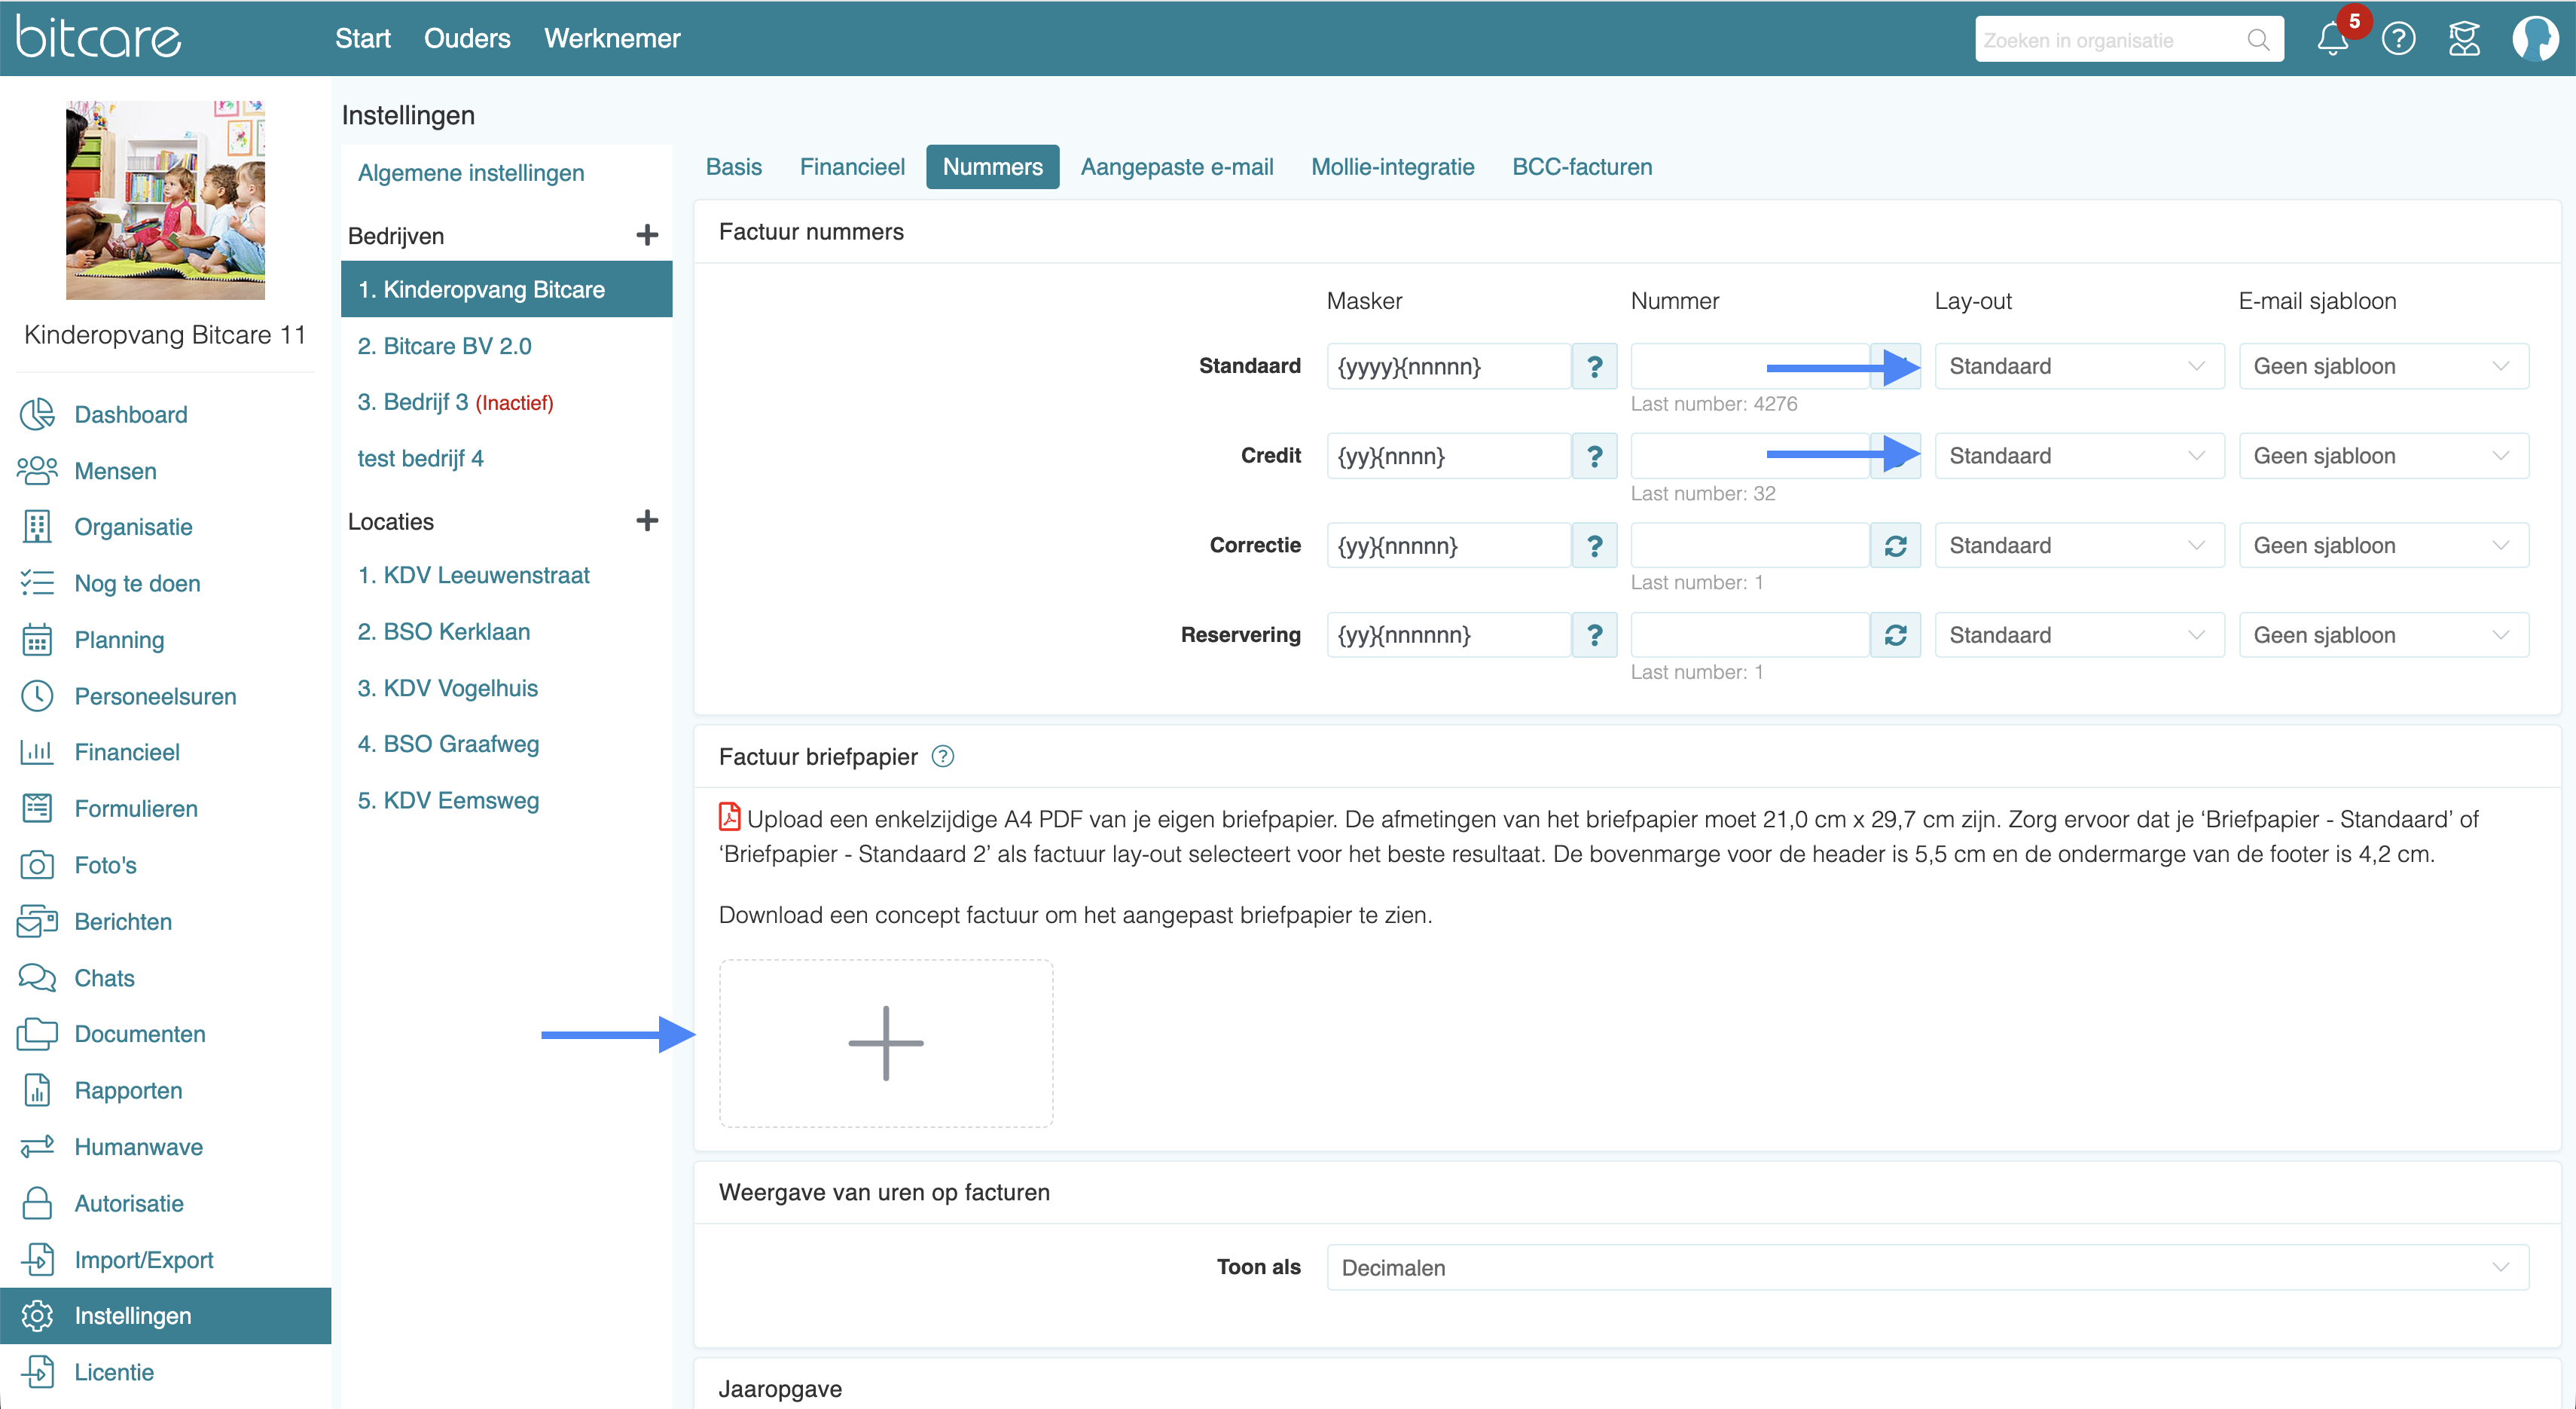
Task: Click the Mensen sidebar icon
Action: (x=37, y=471)
